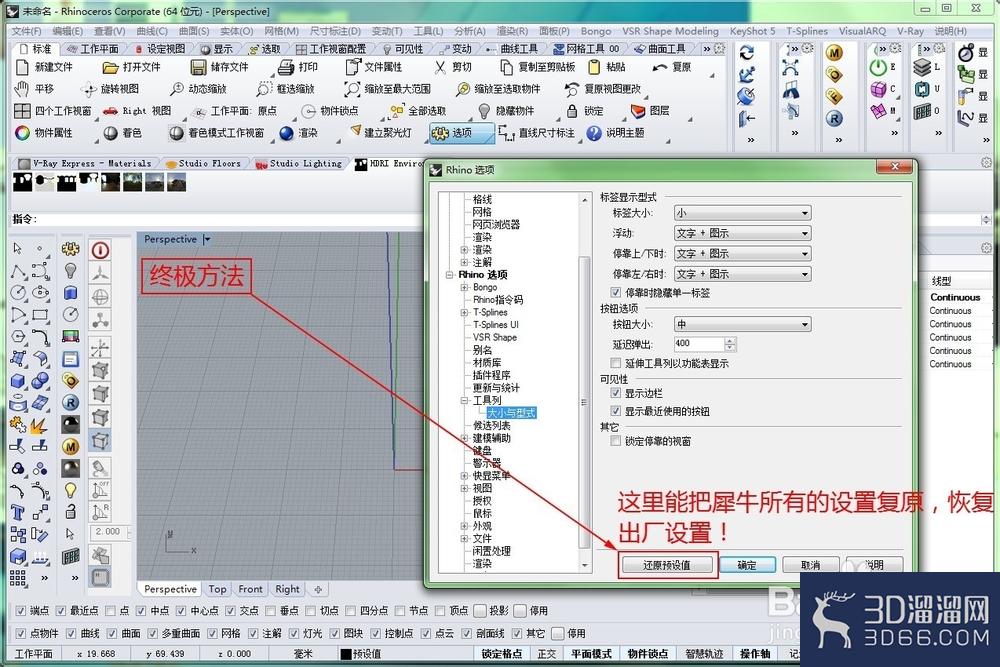The image size is (1000, 667).
Task: Switch to the Front viewport tab
Action: [x=251, y=589]
